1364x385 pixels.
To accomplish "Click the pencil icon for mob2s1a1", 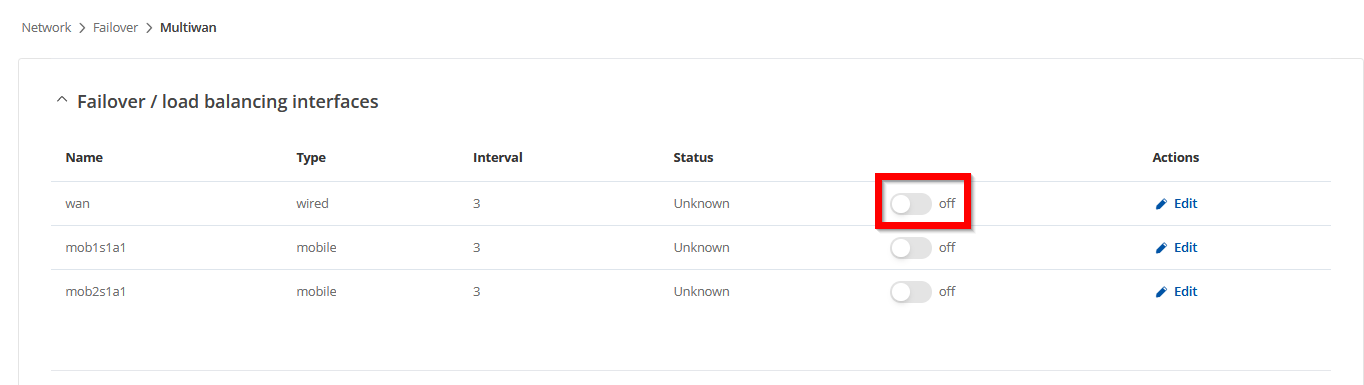I will (x=1161, y=292).
